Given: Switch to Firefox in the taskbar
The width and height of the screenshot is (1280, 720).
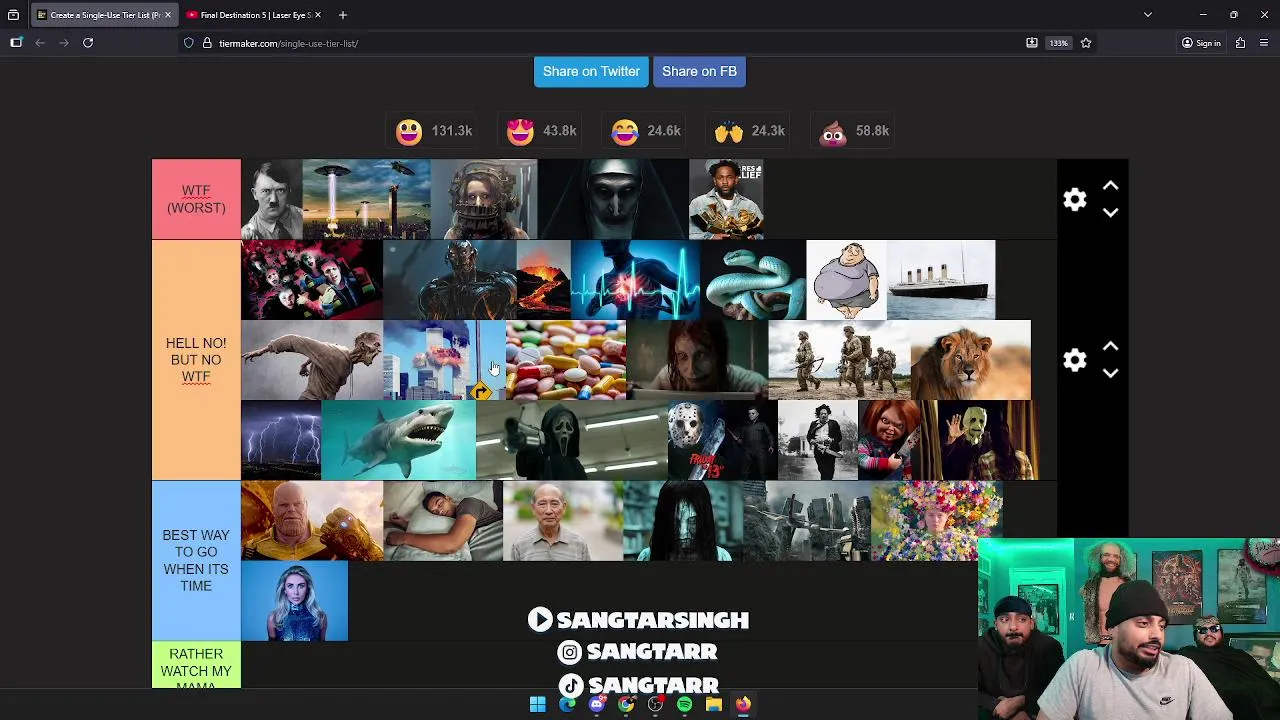Looking at the screenshot, I should pyautogui.click(x=743, y=704).
